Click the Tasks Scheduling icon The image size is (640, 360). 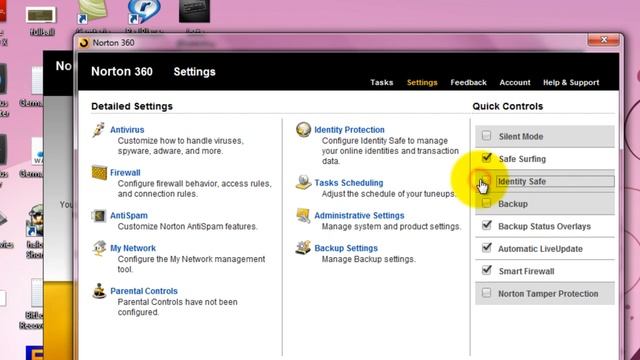303,182
